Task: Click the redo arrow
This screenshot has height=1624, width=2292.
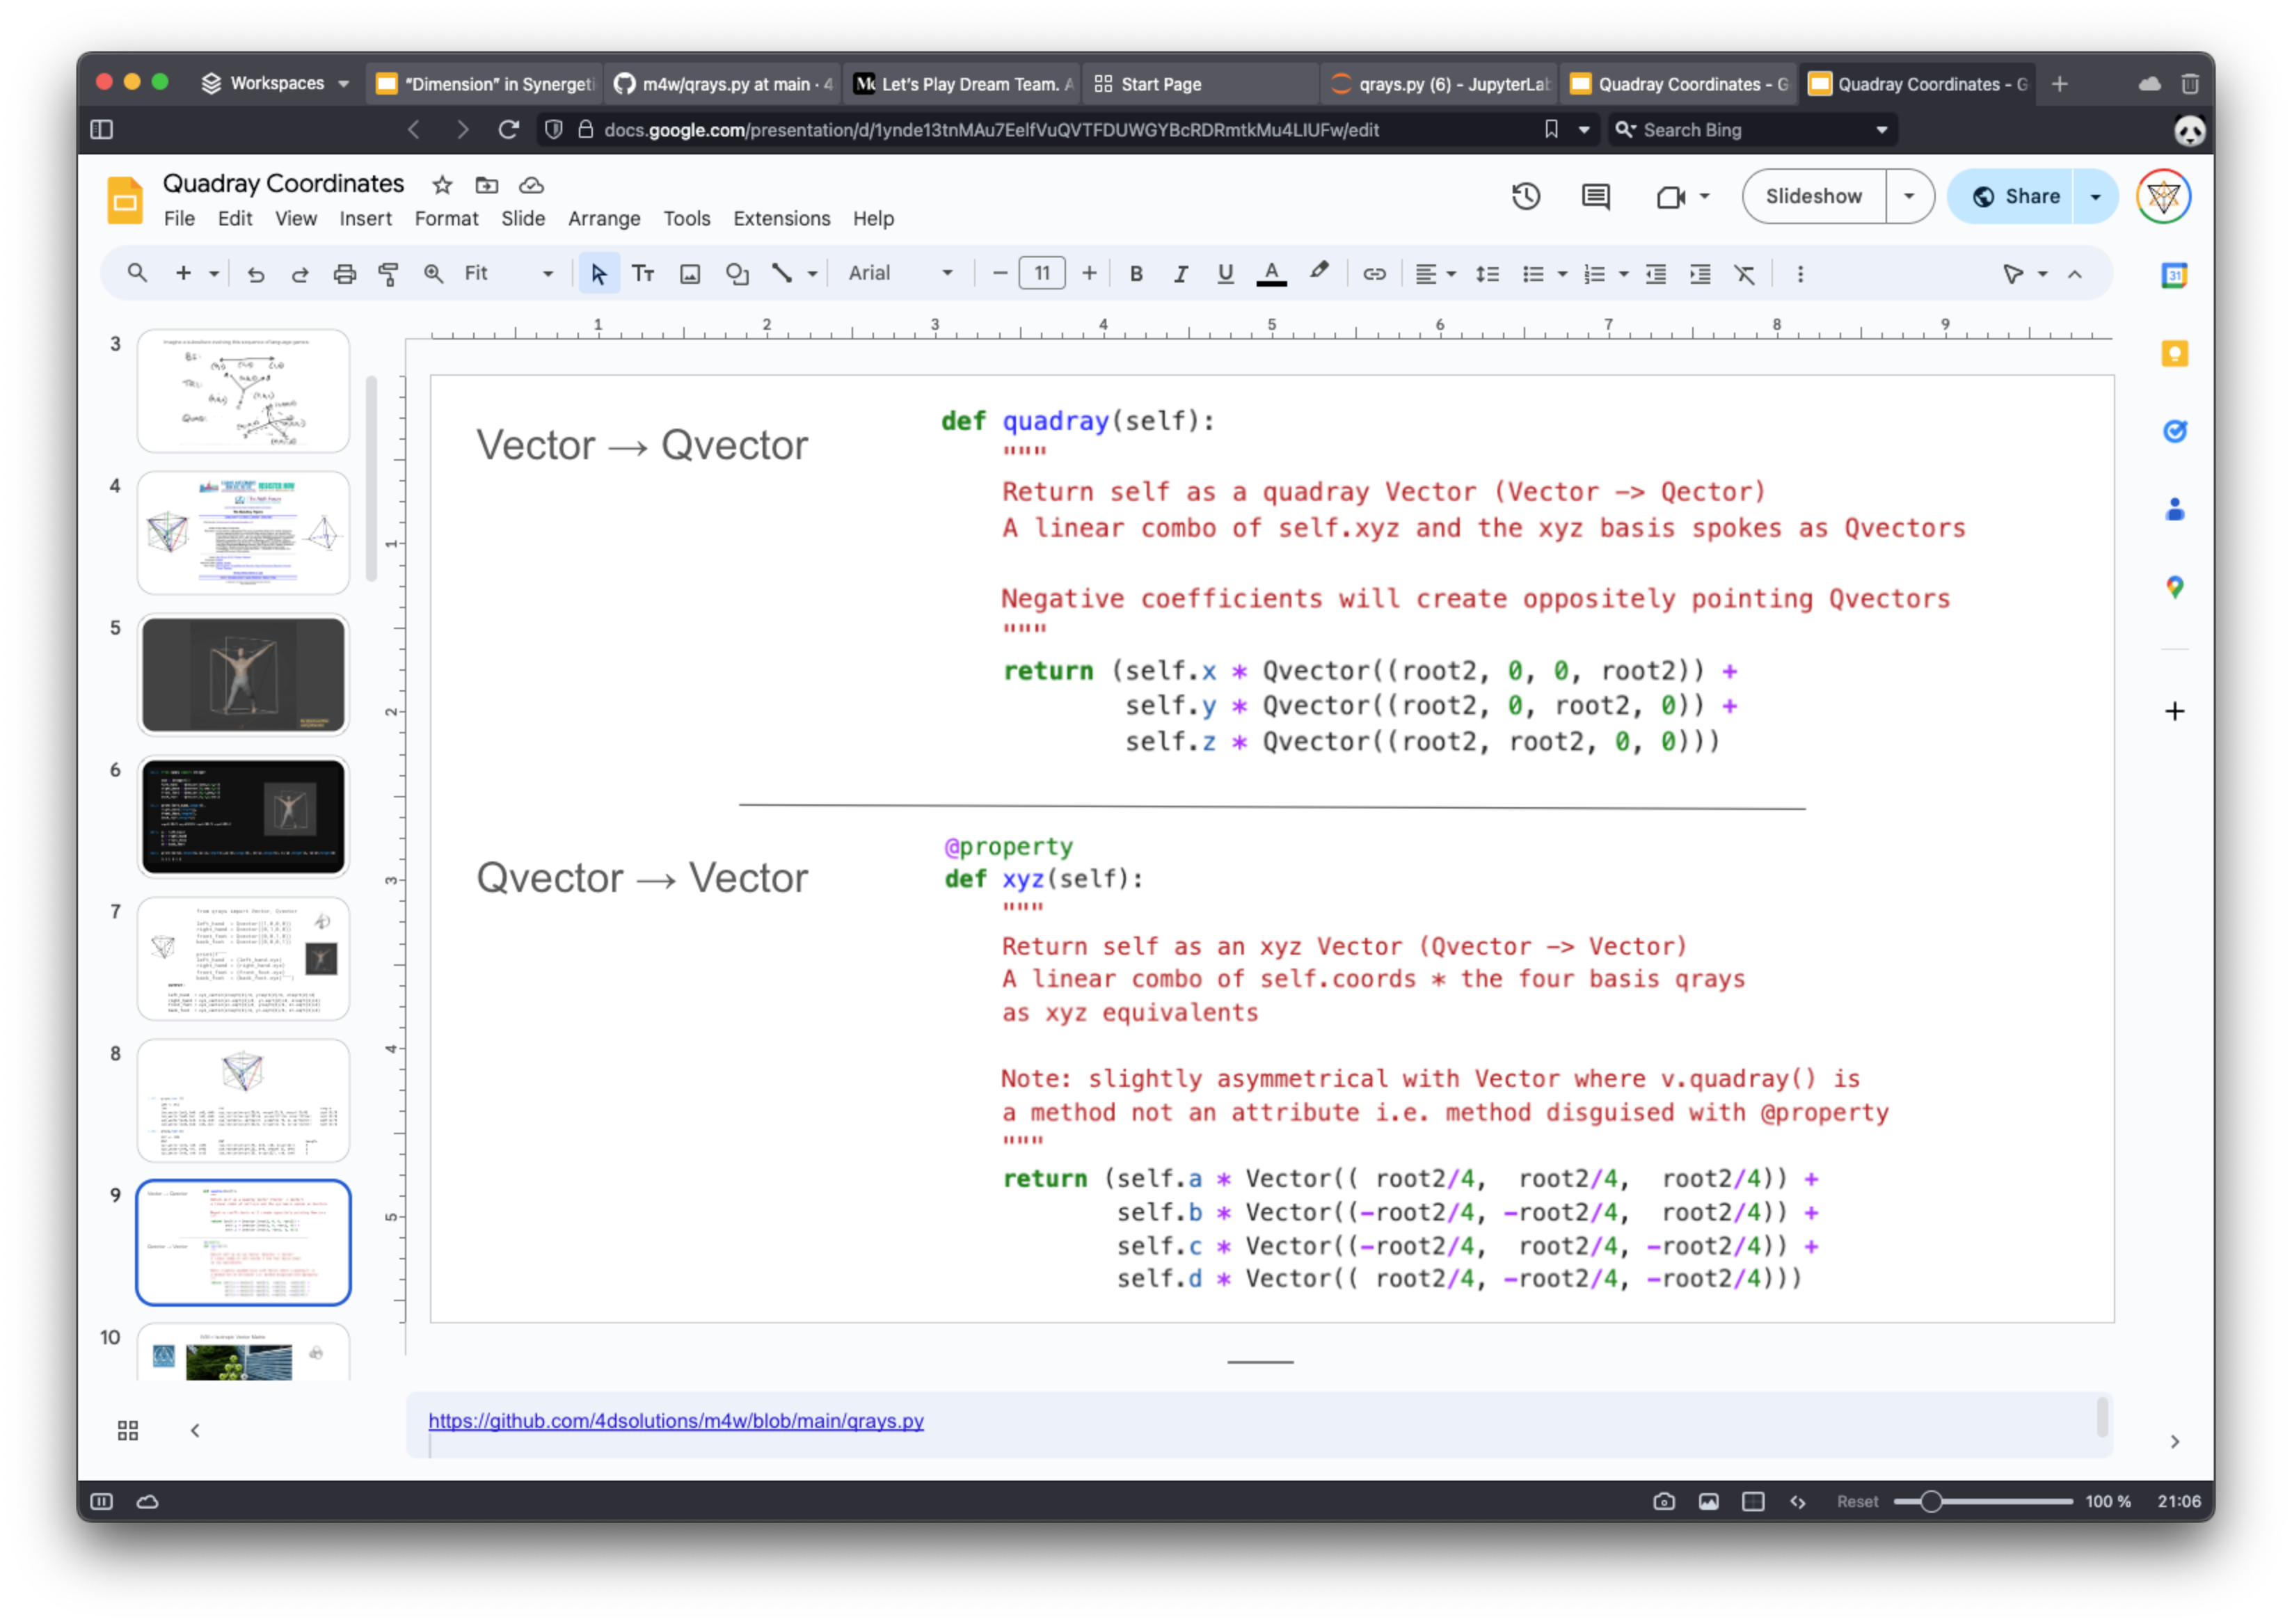Action: pos(300,273)
